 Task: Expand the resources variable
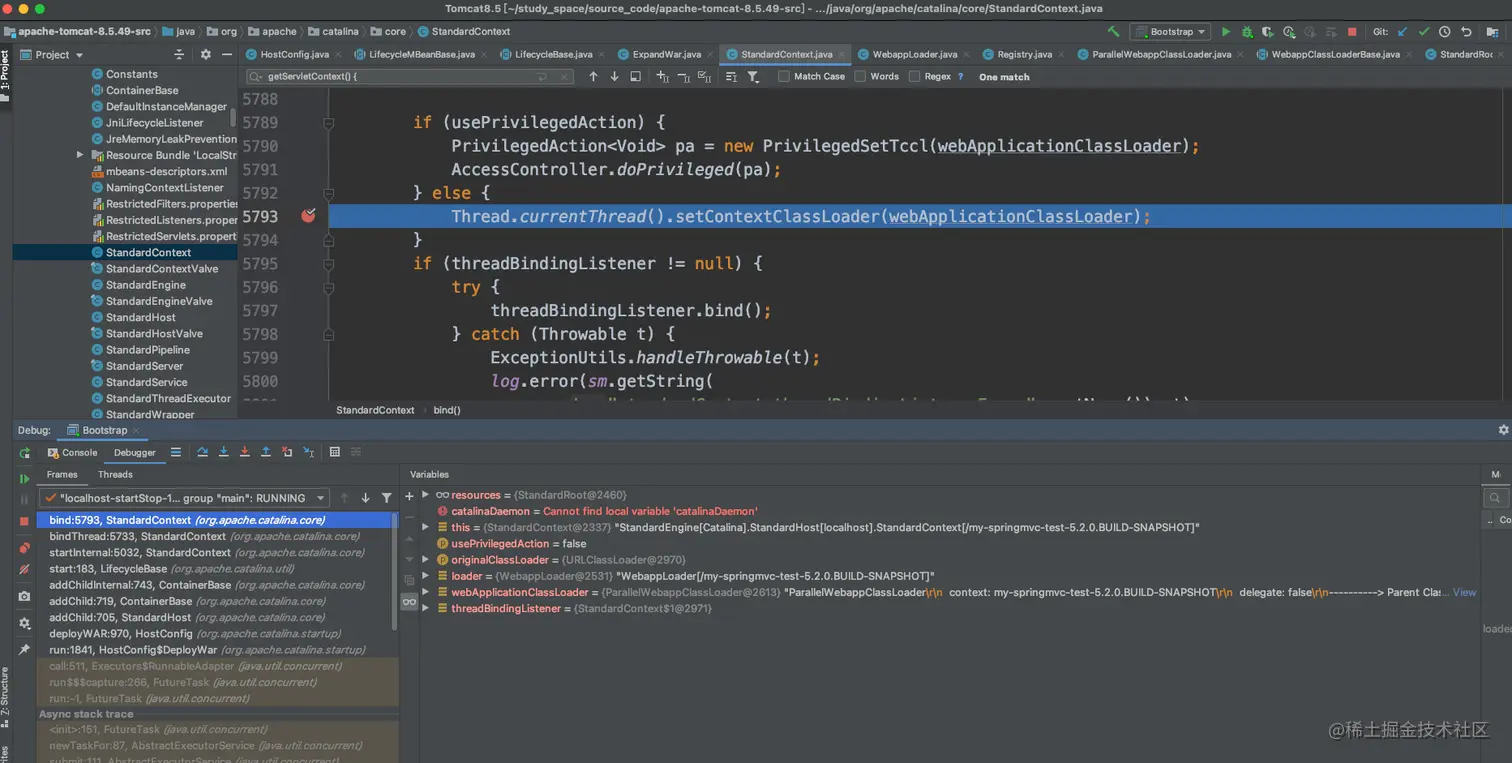tap(425, 494)
